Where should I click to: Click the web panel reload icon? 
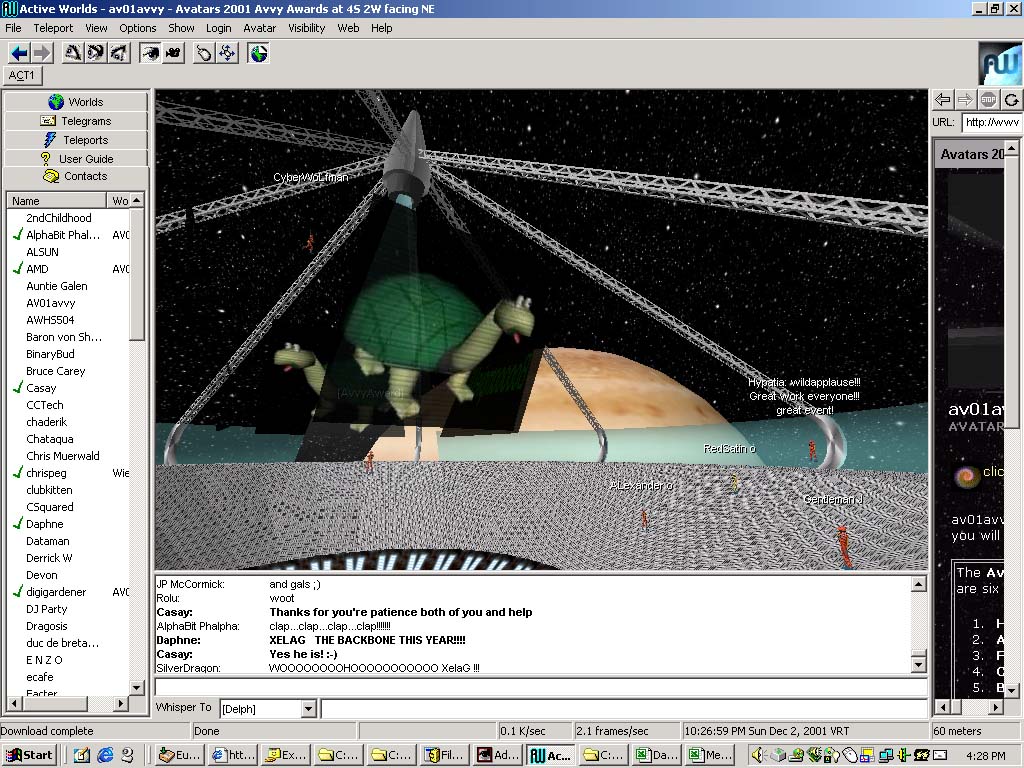pyautogui.click(x=1012, y=99)
